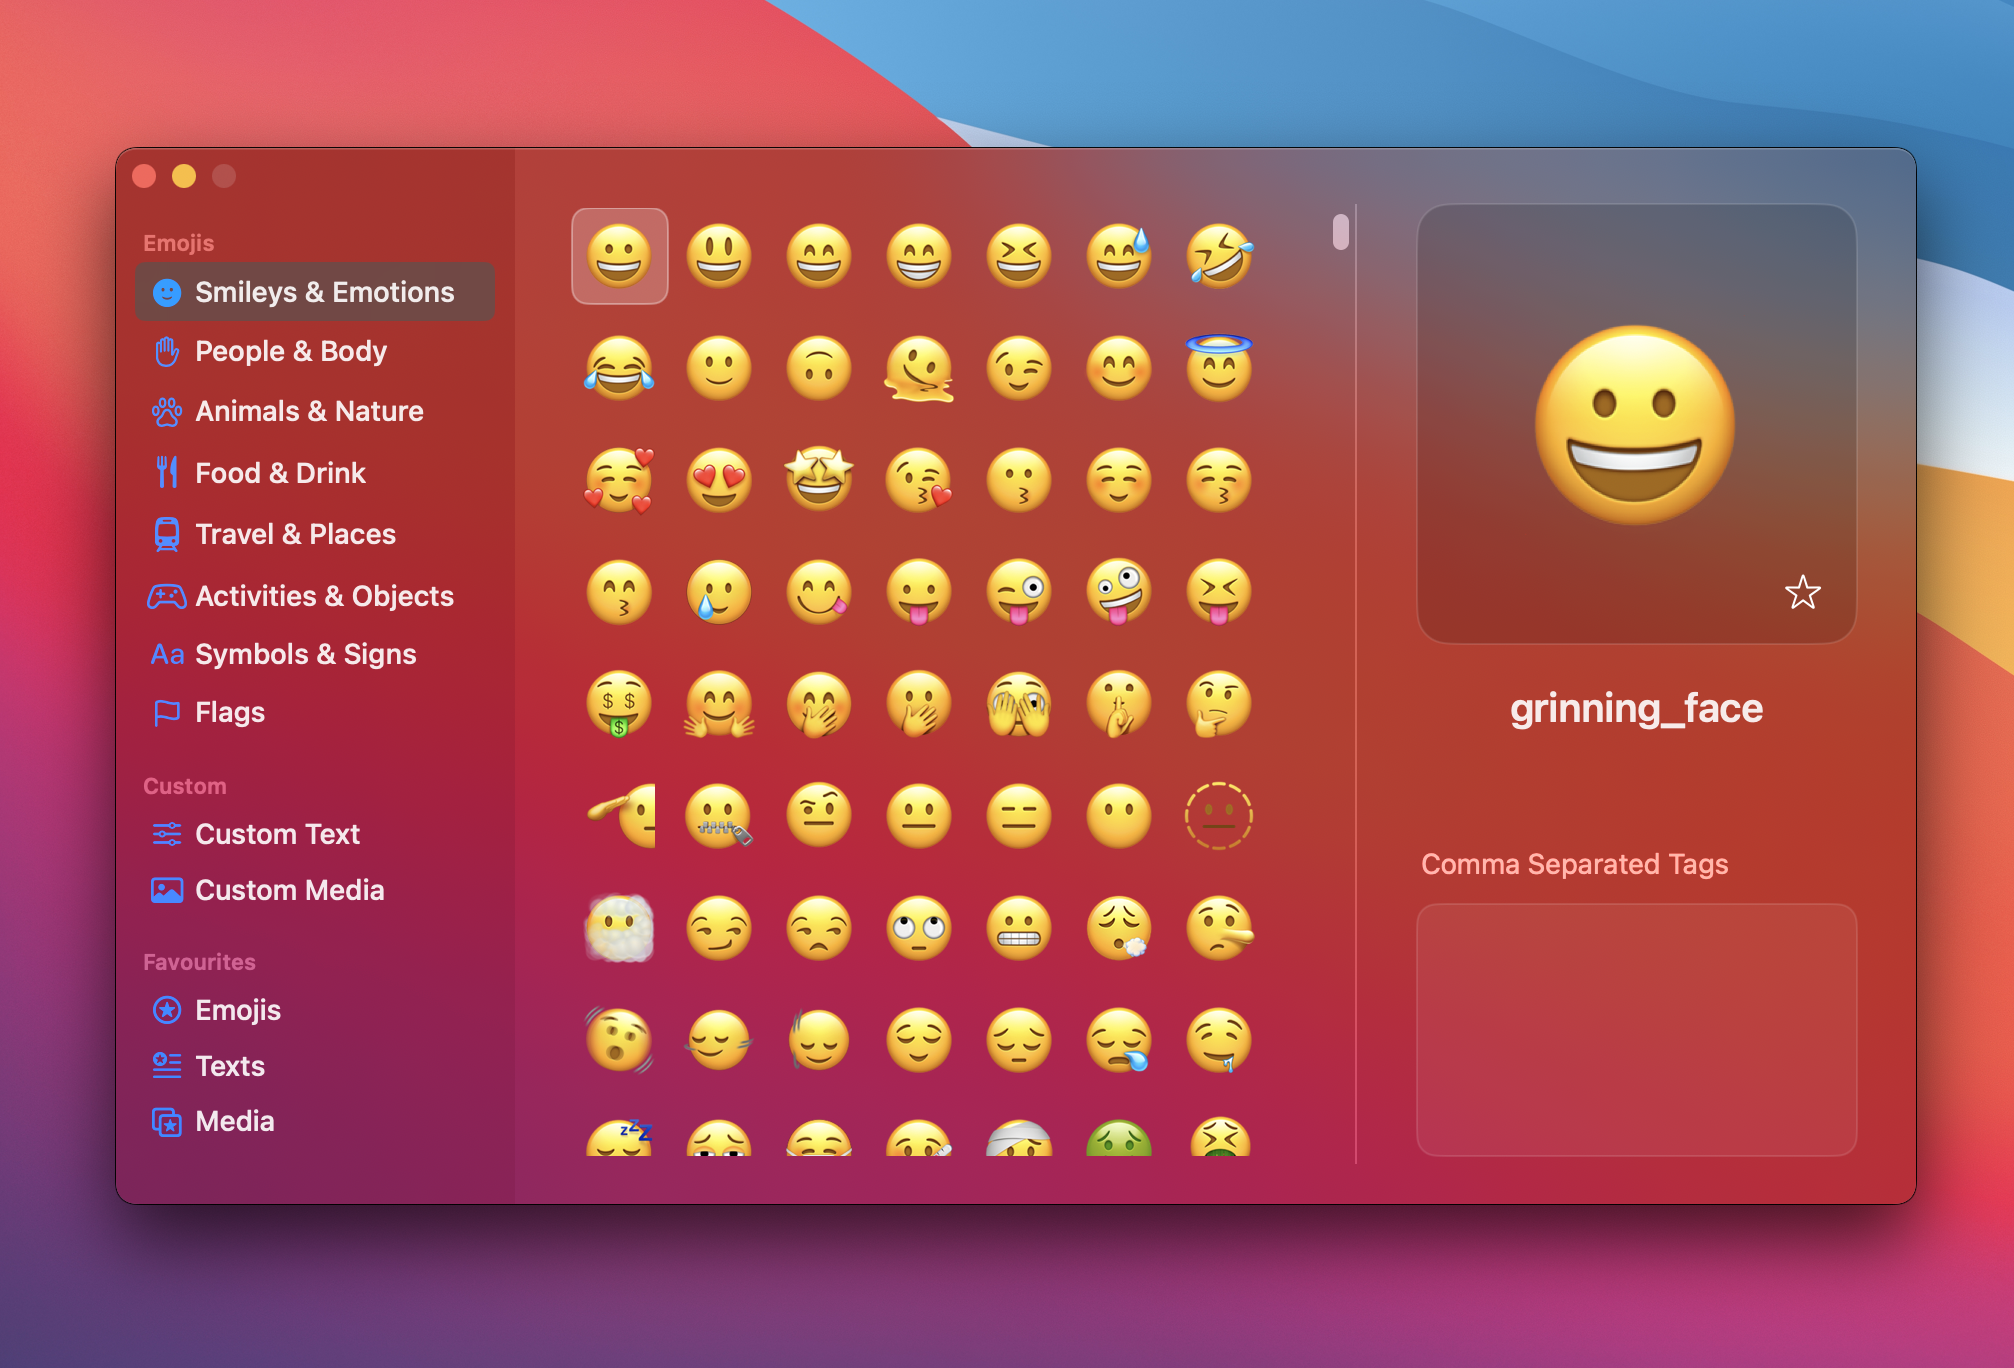Select the face blowing a kiss emoji
This screenshot has width=2014, height=1368.
919,480
